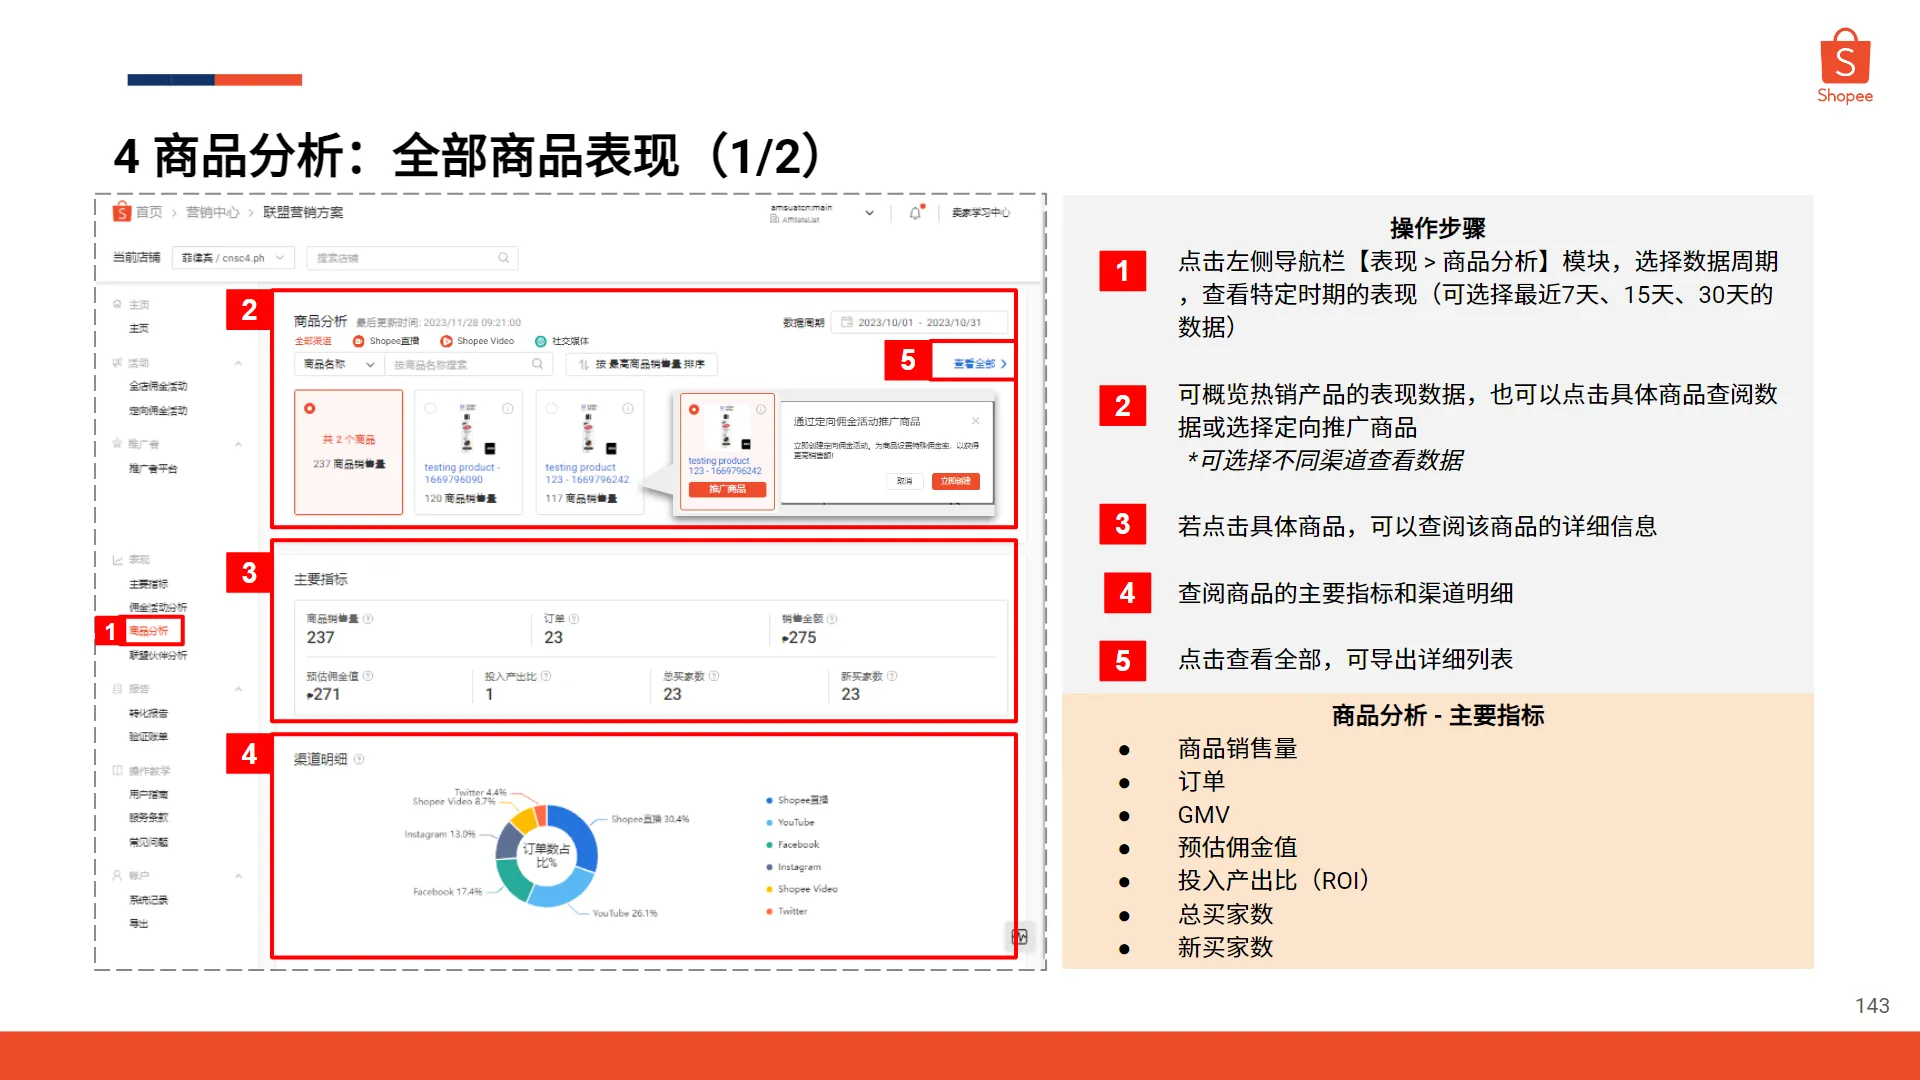Select the radio on testing product 123 card
The height and width of the screenshot is (1080, 1920).
[x=549, y=408]
